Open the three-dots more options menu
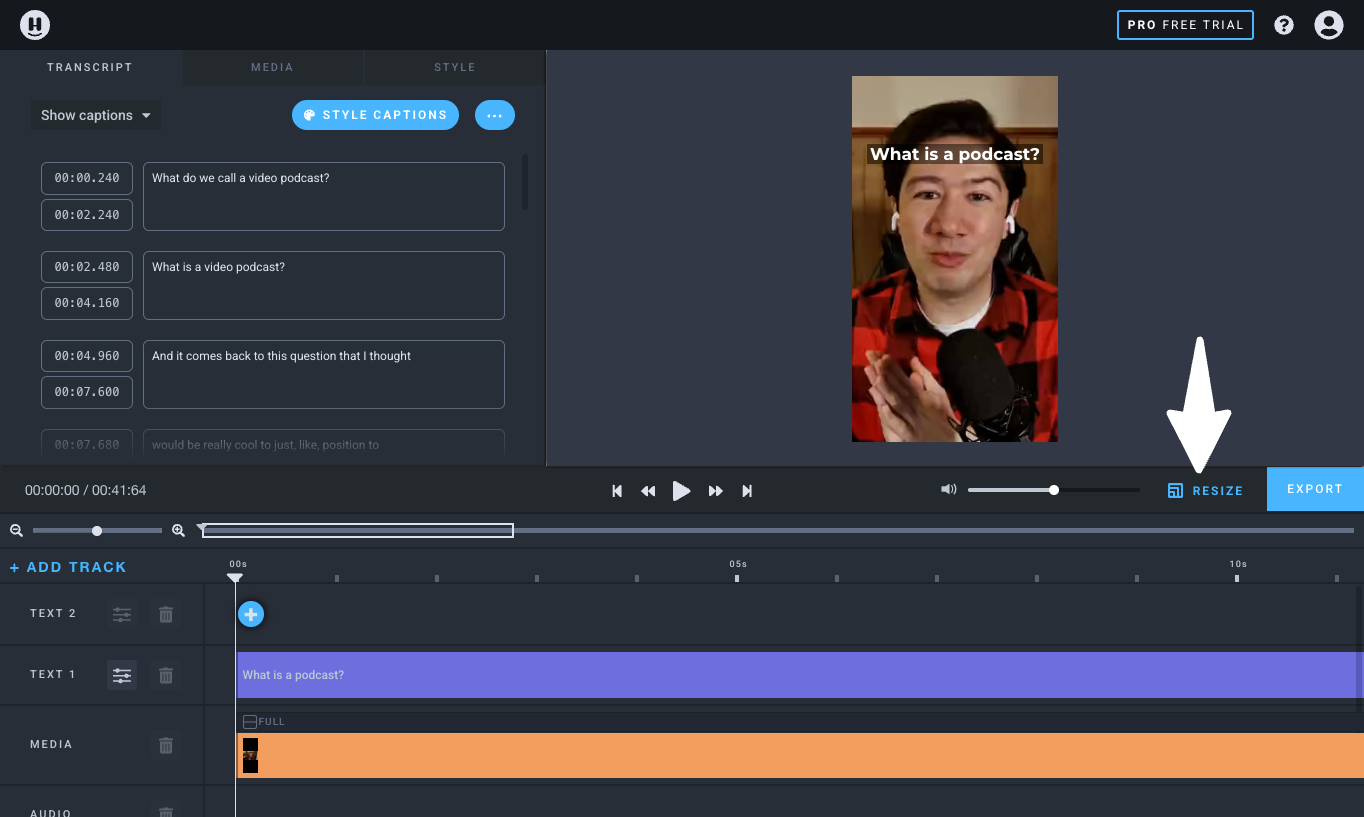The image size is (1364, 817). [x=494, y=115]
